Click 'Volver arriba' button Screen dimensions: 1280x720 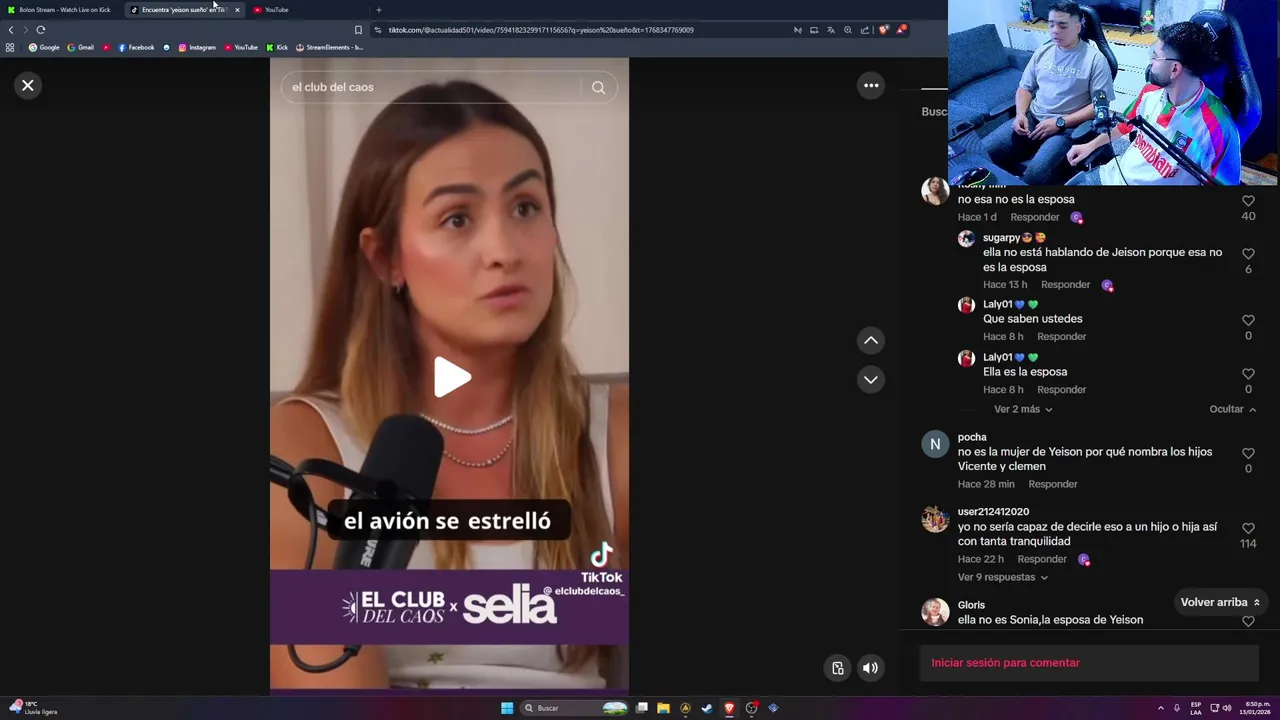click(x=1220, y=602)
